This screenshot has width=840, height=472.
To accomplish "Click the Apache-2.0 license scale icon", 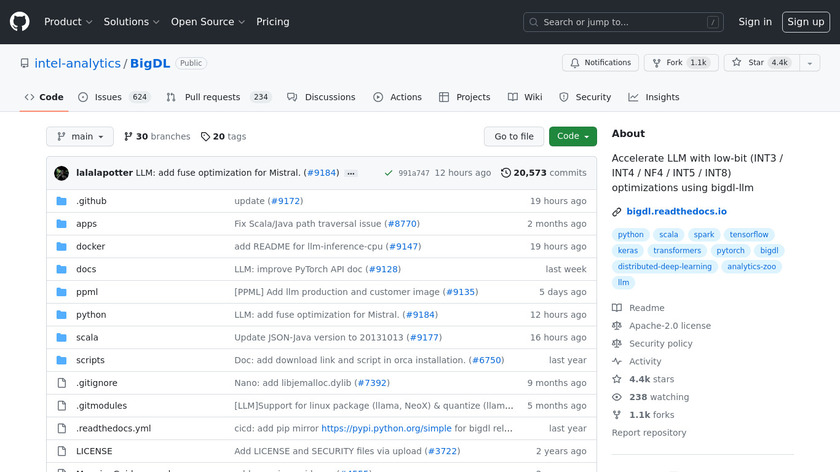I will 617,326.
